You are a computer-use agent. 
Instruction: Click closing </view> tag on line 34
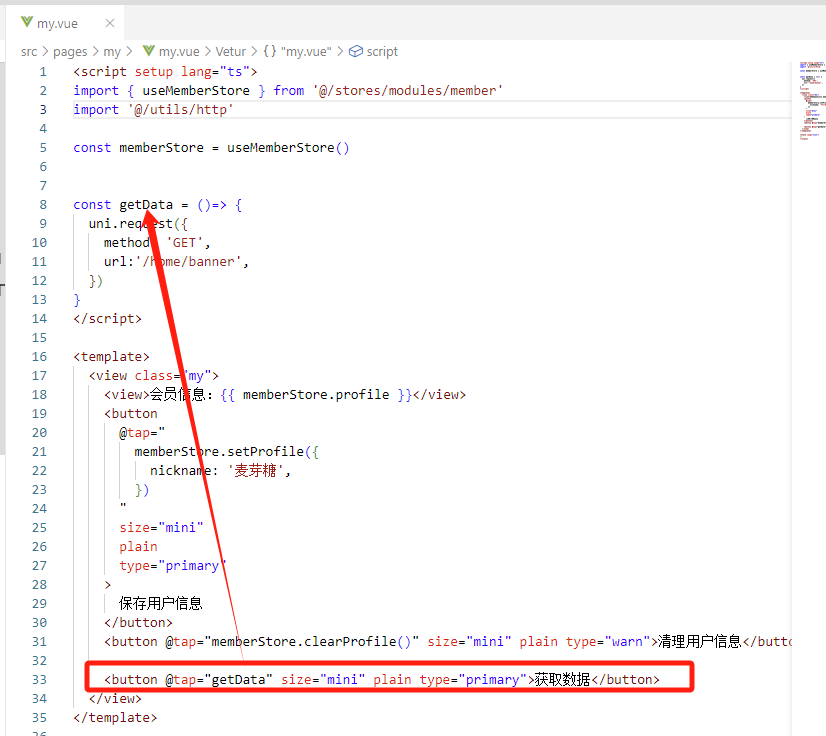115,699
